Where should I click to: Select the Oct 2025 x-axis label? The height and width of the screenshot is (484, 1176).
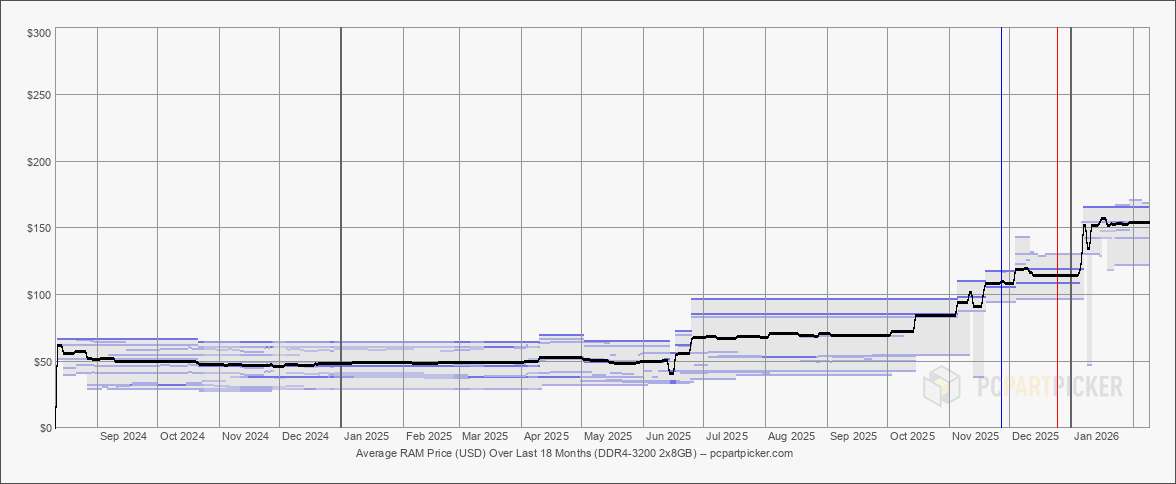[x=913, y=437]
